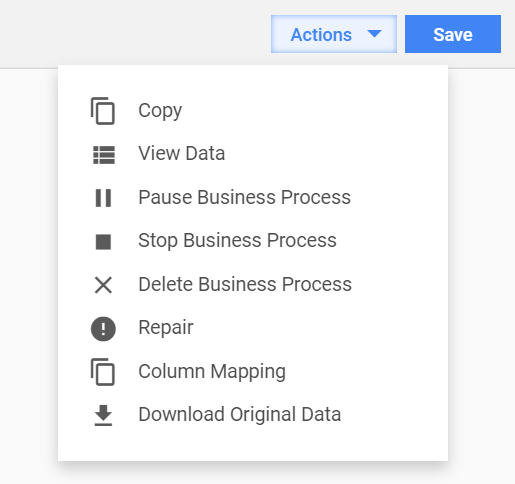Click the download arrow icon

[103, 416]
